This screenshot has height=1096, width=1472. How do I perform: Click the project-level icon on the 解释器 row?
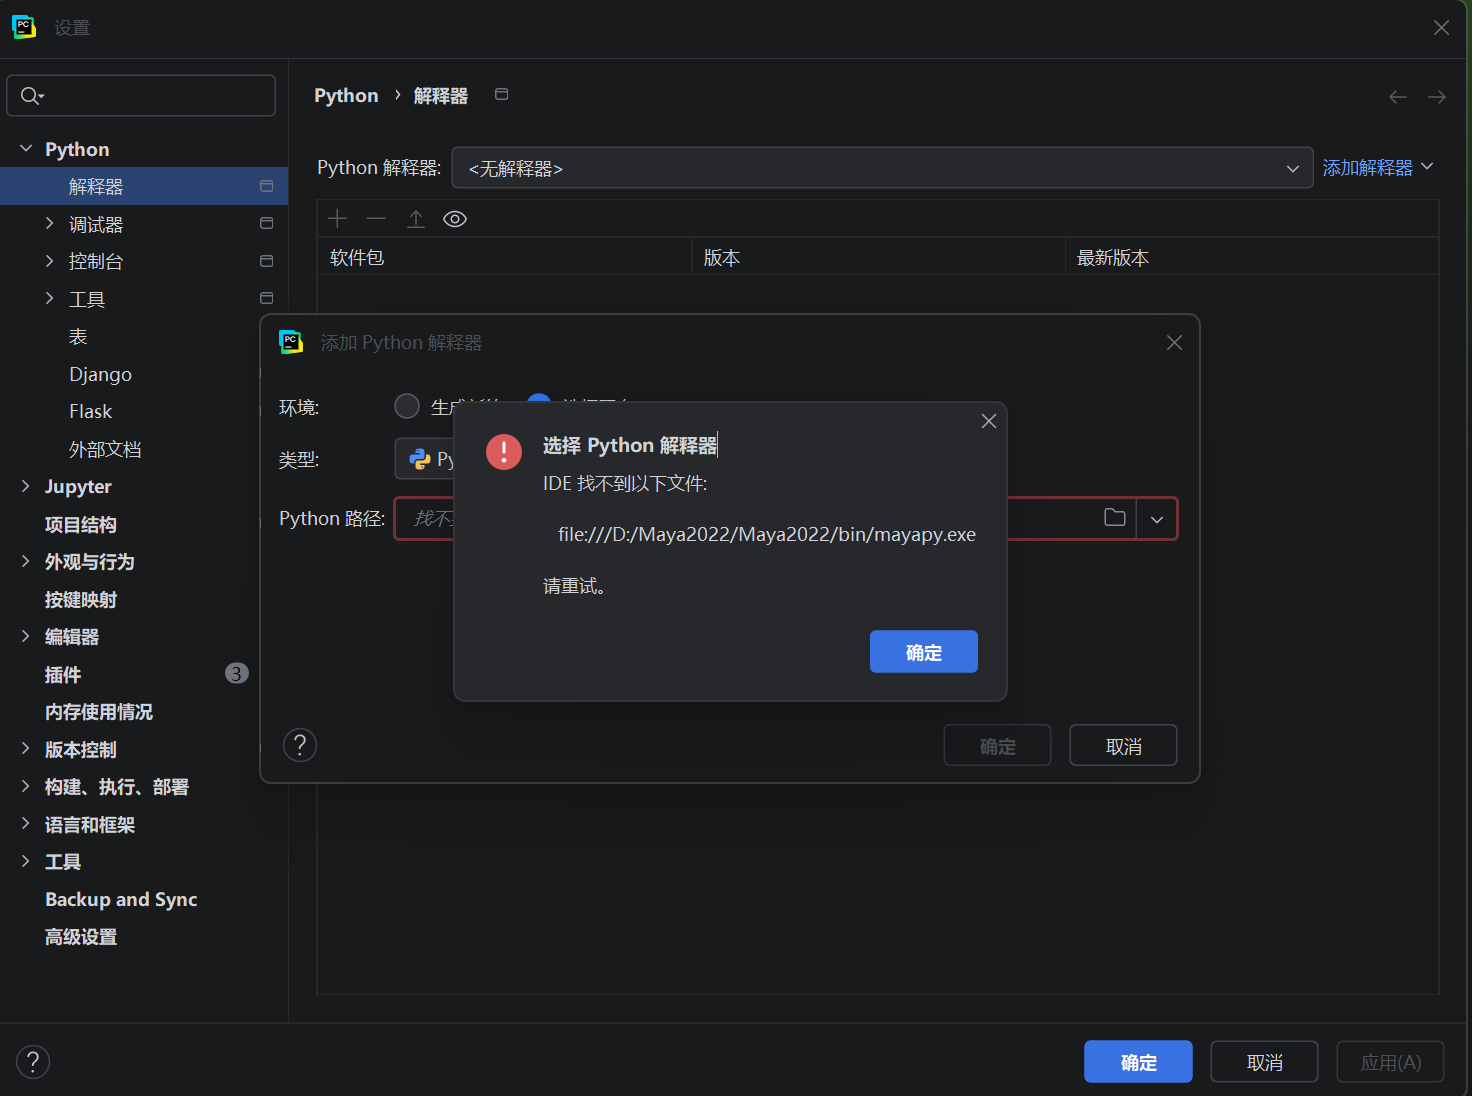tap(266, 186)
